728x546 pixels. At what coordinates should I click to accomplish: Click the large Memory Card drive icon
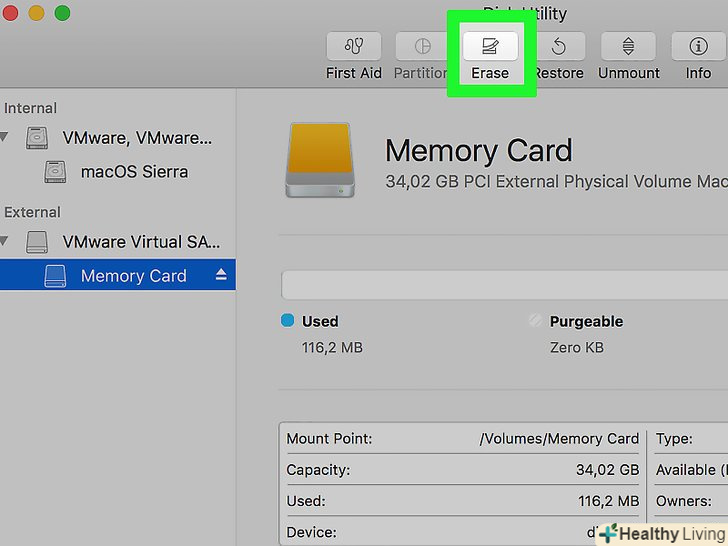pyautogui.click(x=319, y=160)
